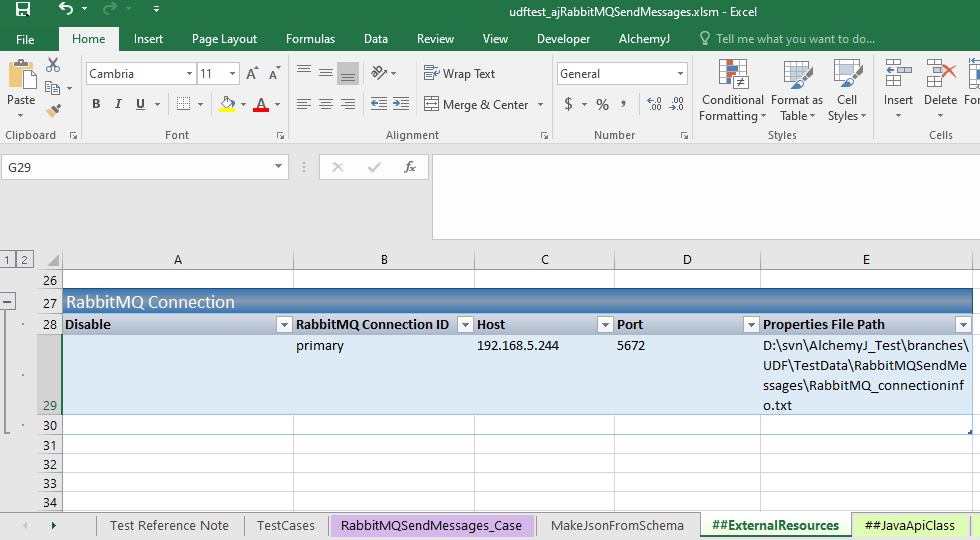Toggle Bold formatting

click(x=96, y=104)
